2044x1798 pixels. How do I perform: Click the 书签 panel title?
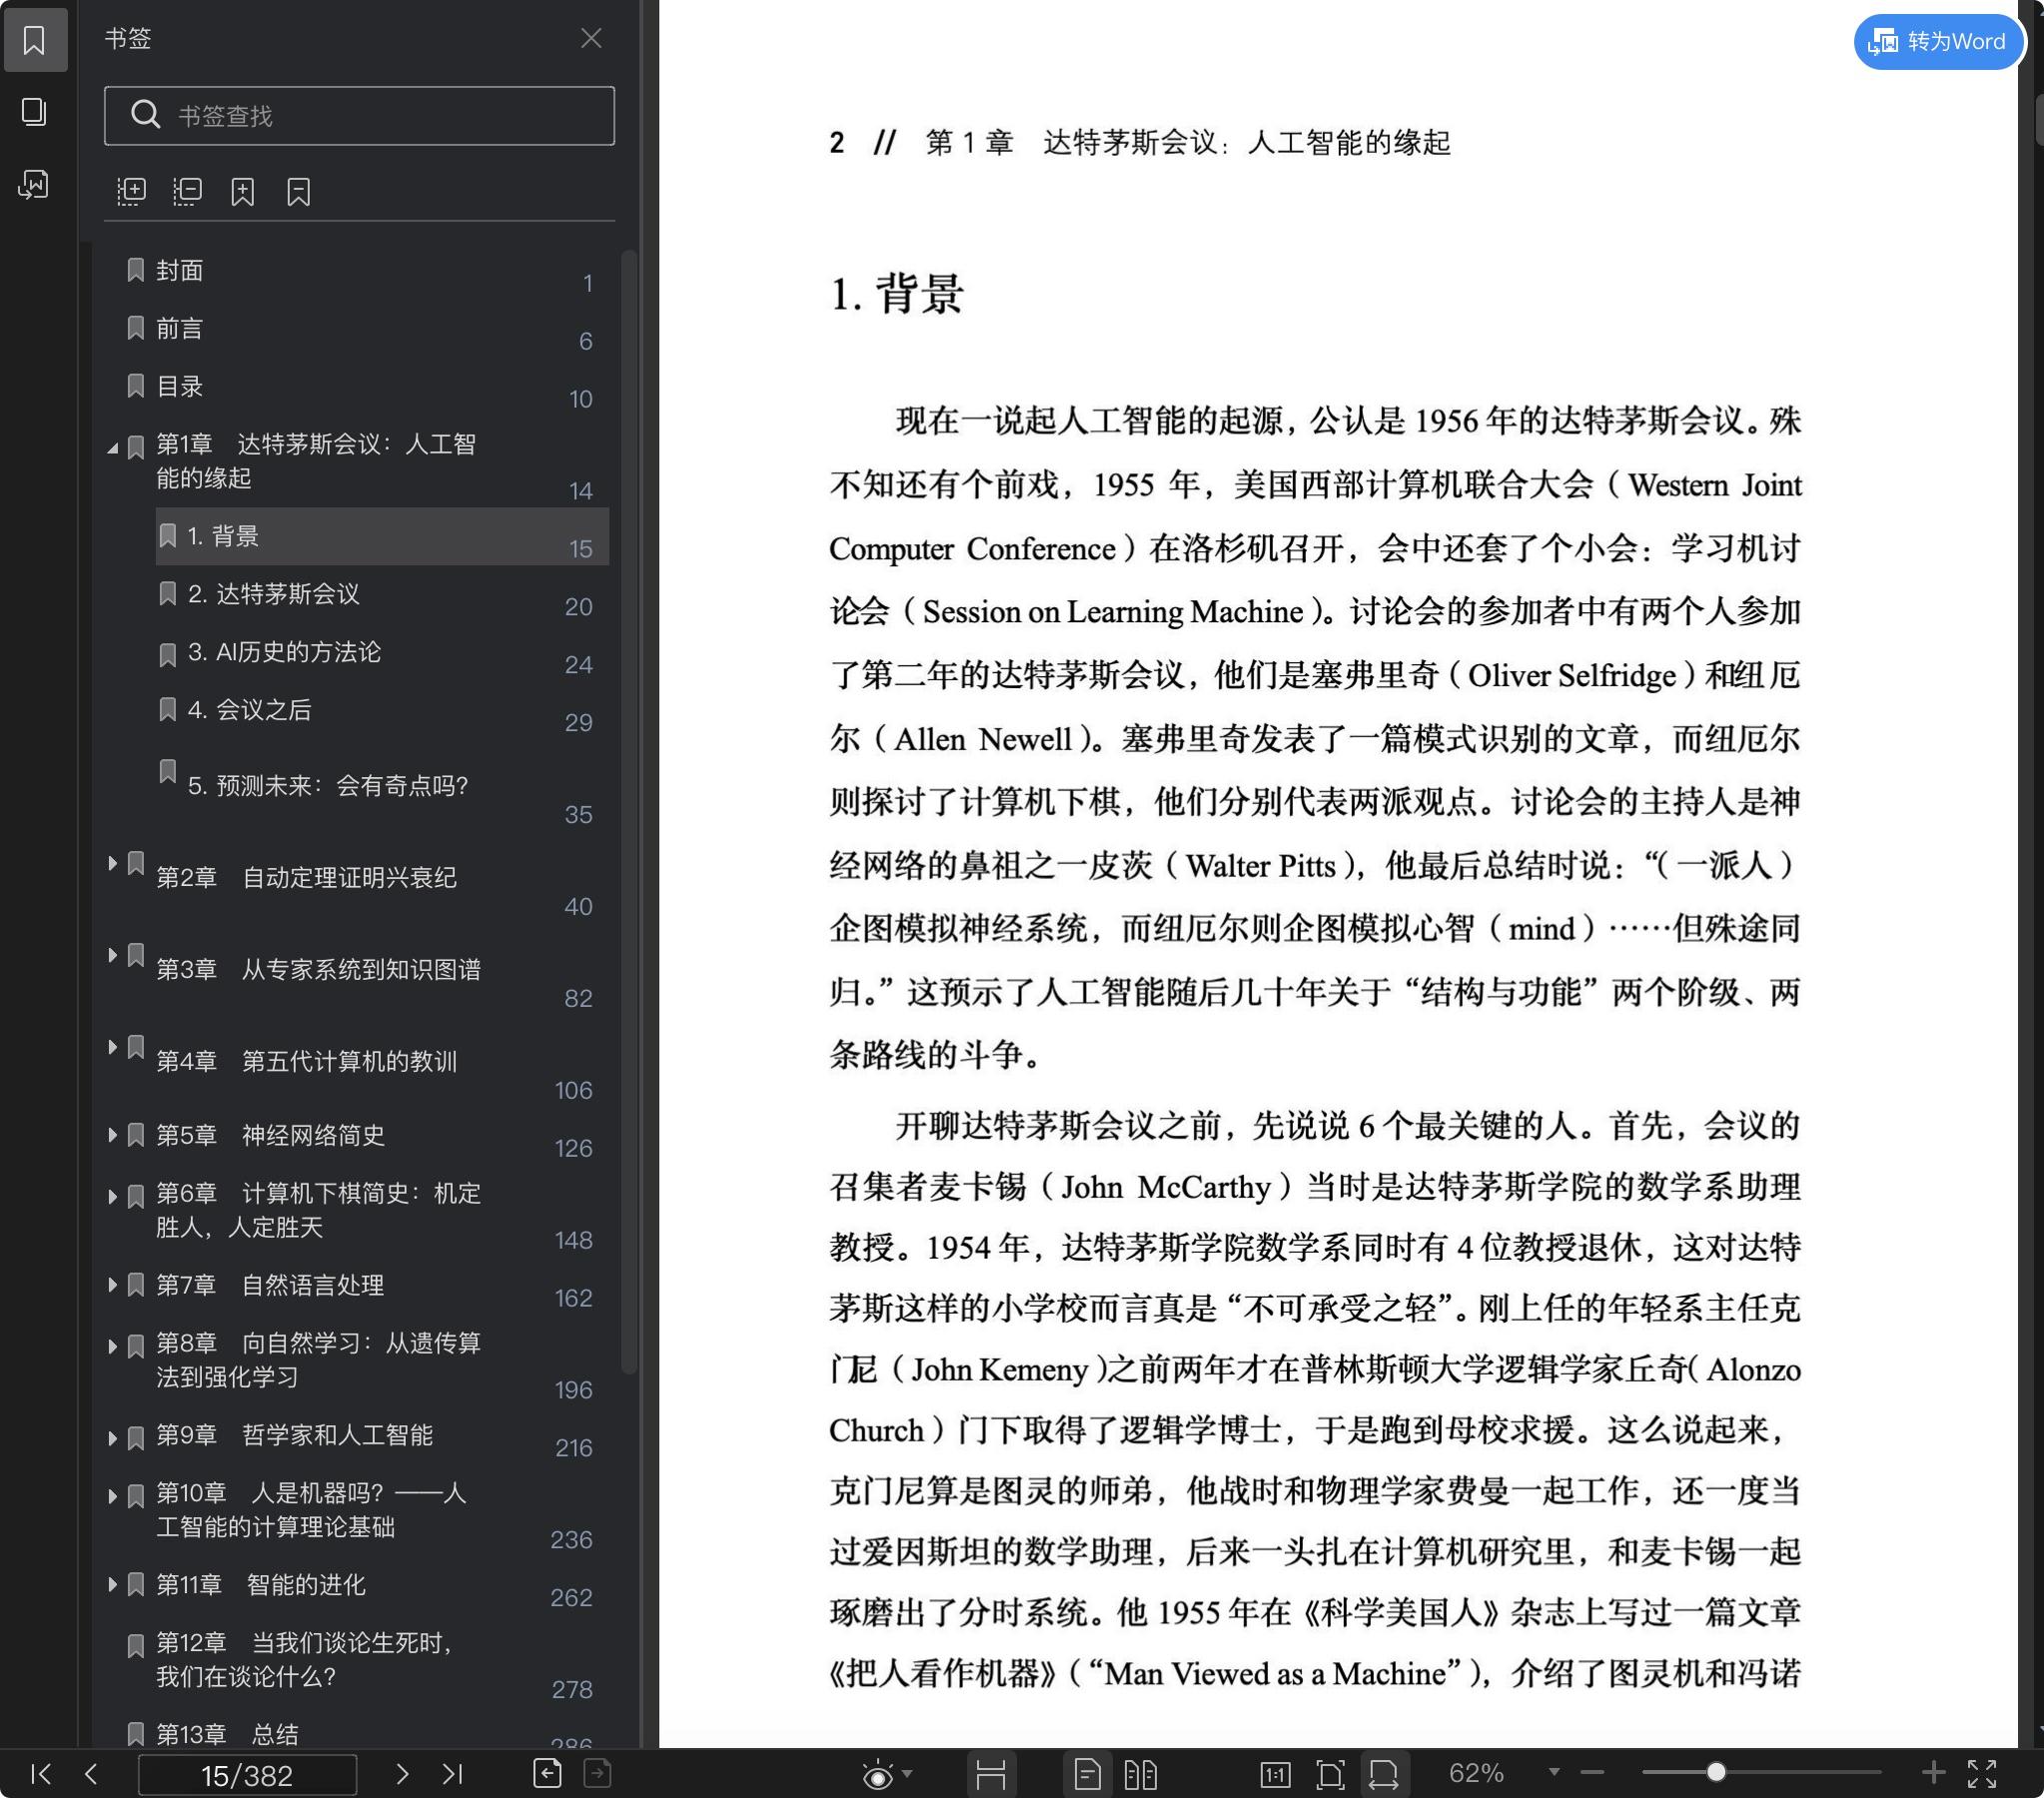coord(128,38)
